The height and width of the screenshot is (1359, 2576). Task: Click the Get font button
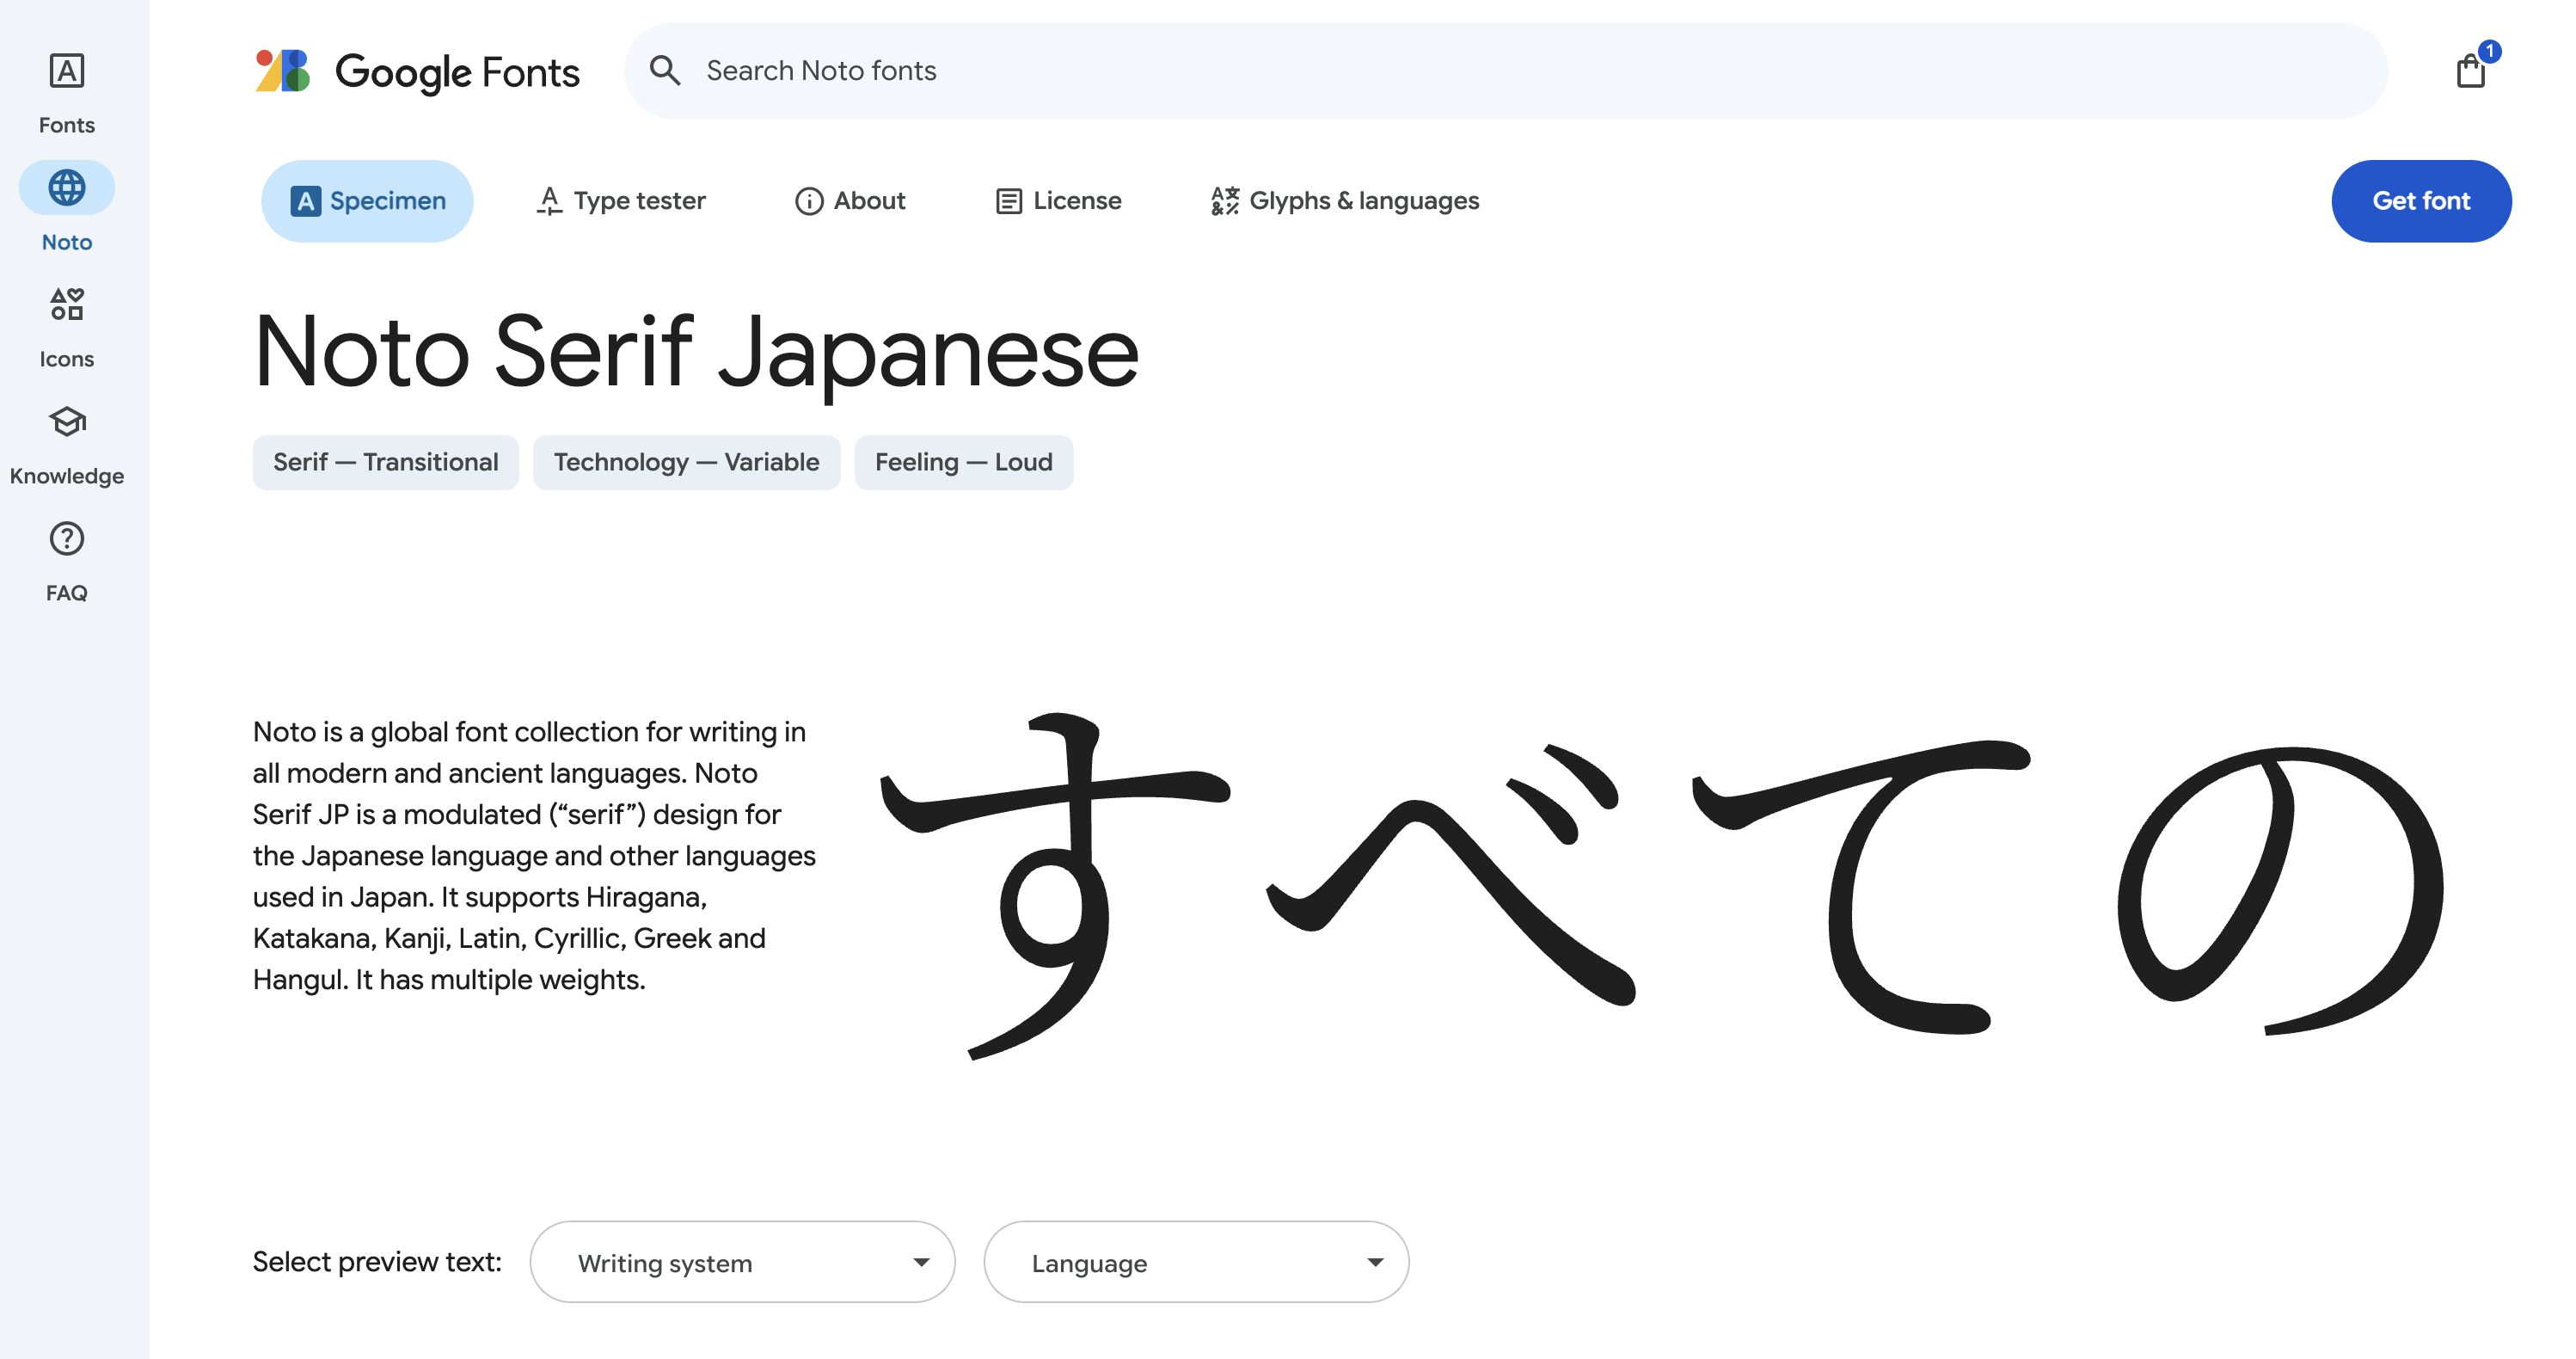2421,201
